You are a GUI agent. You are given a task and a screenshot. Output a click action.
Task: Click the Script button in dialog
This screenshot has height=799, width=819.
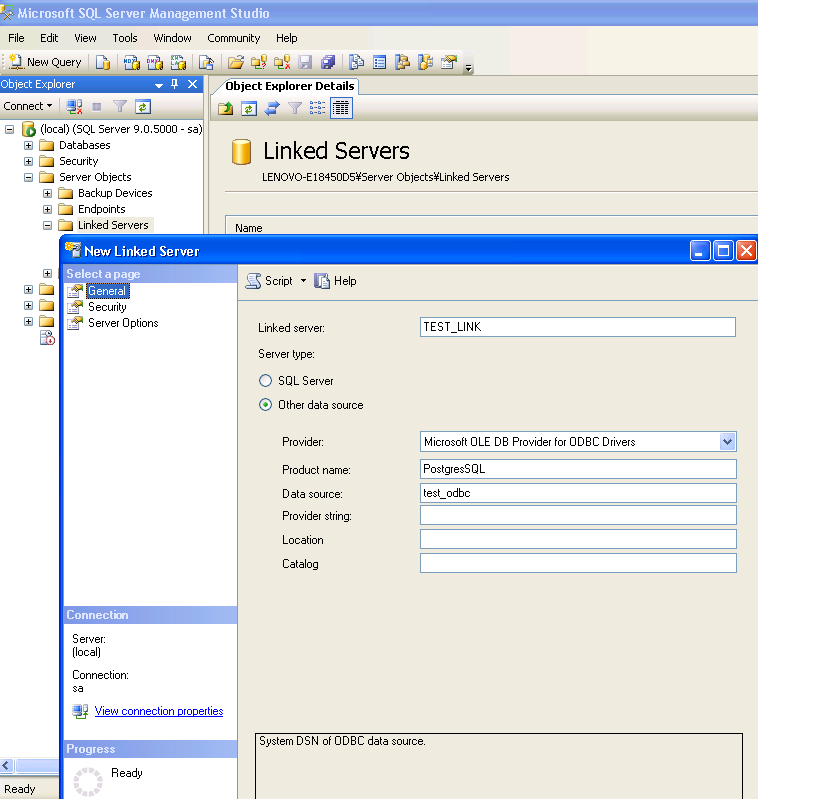[270, 281]
